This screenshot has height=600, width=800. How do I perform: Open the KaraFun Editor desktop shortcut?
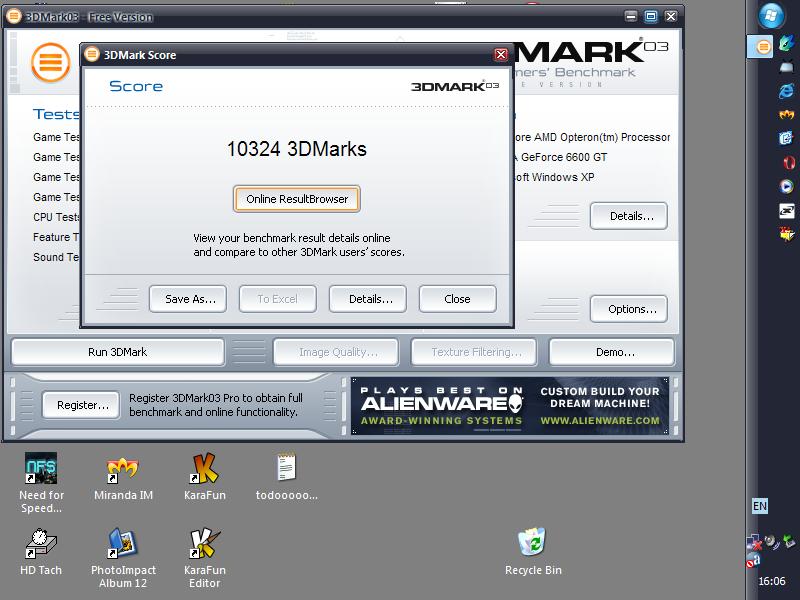(205, 558)
